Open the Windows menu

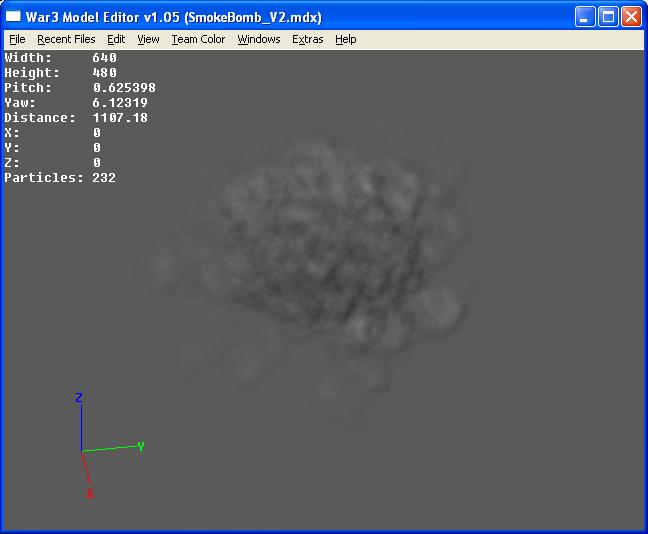pos(259,39)
